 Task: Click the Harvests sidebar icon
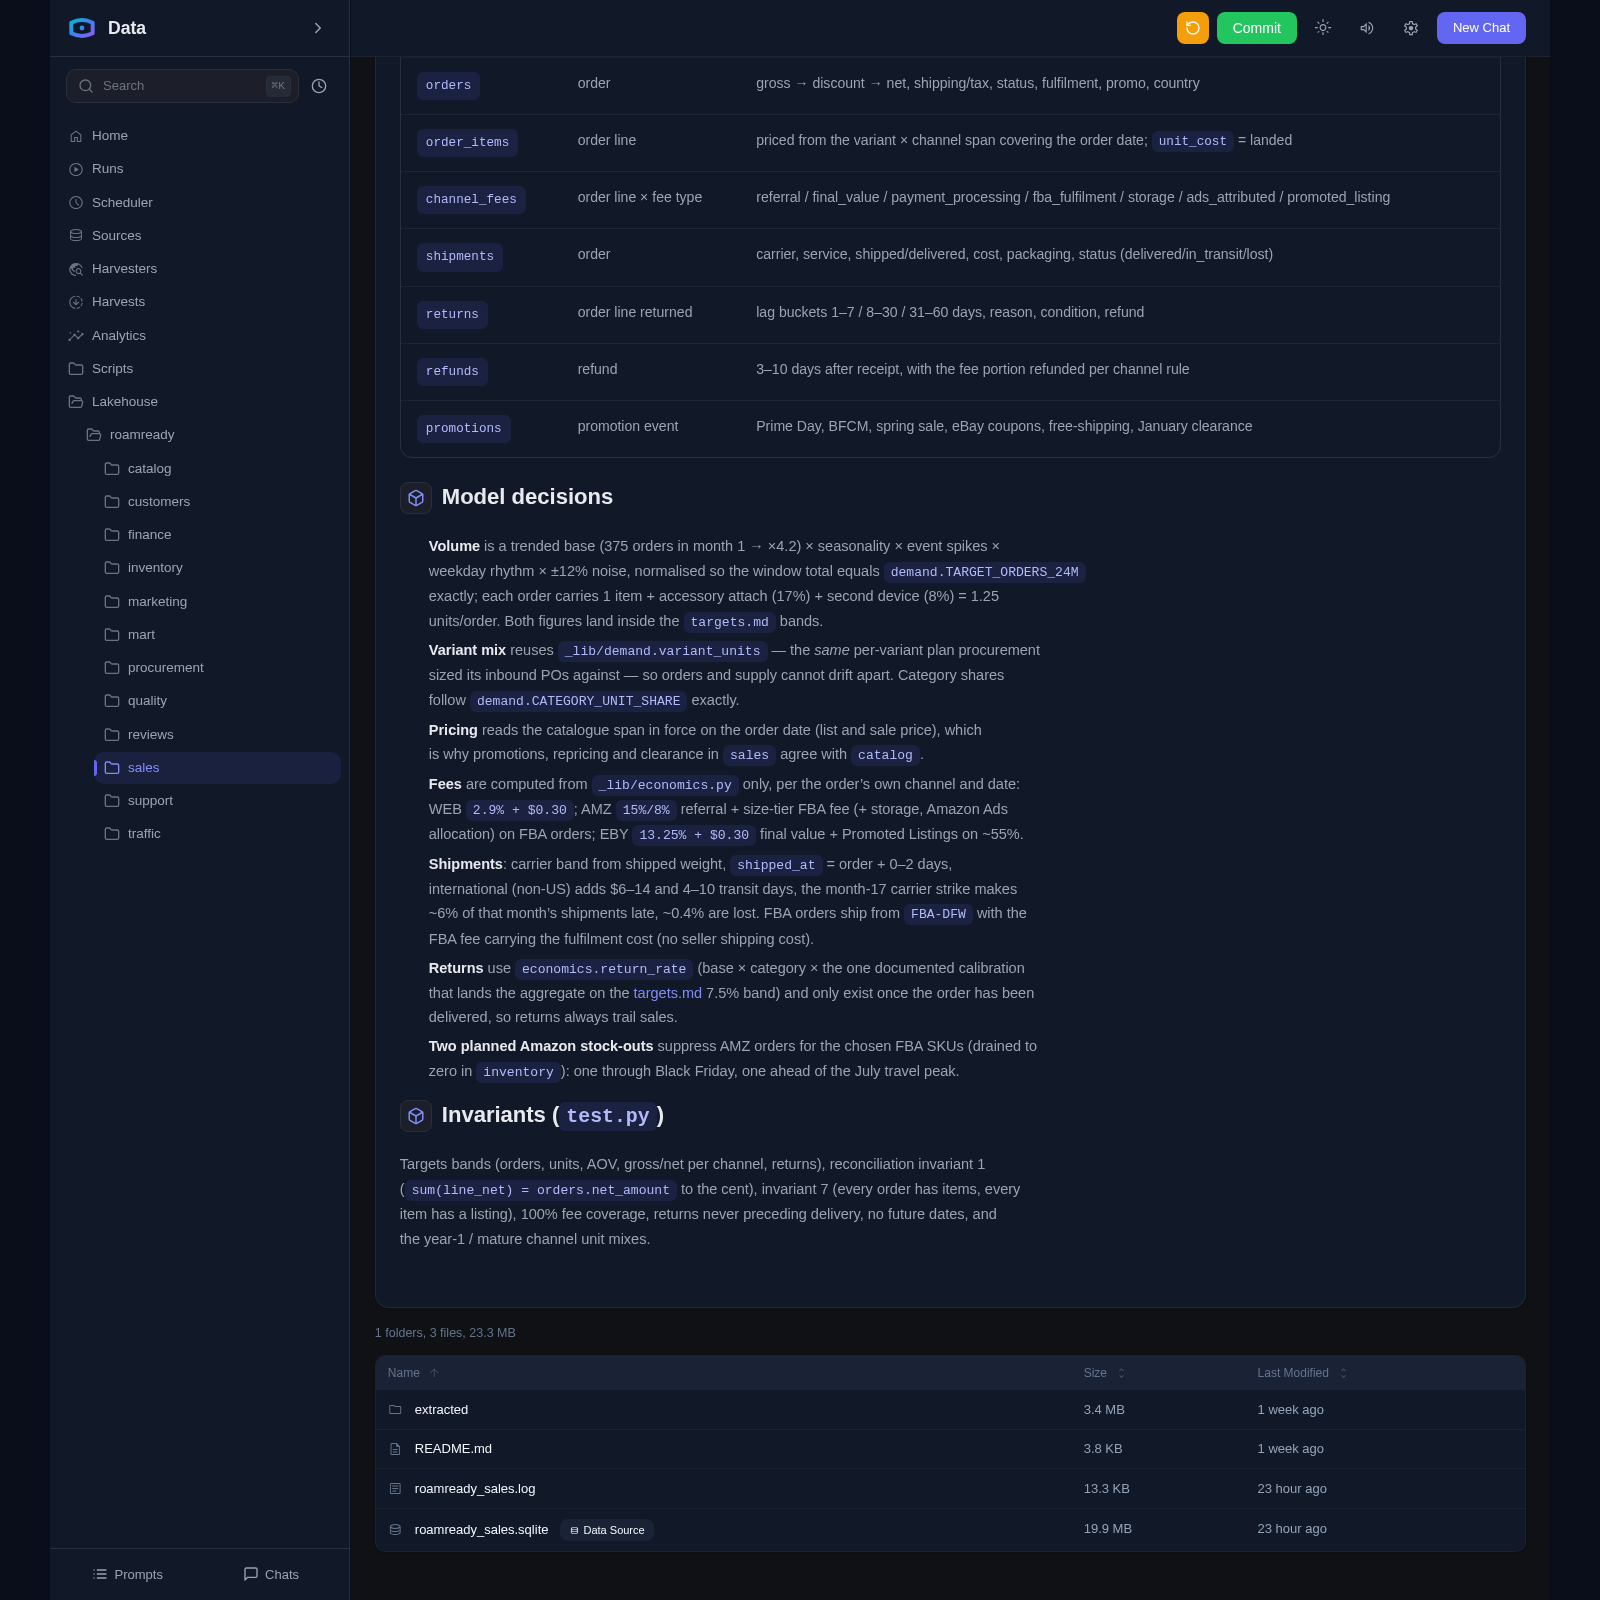[76, 302]
